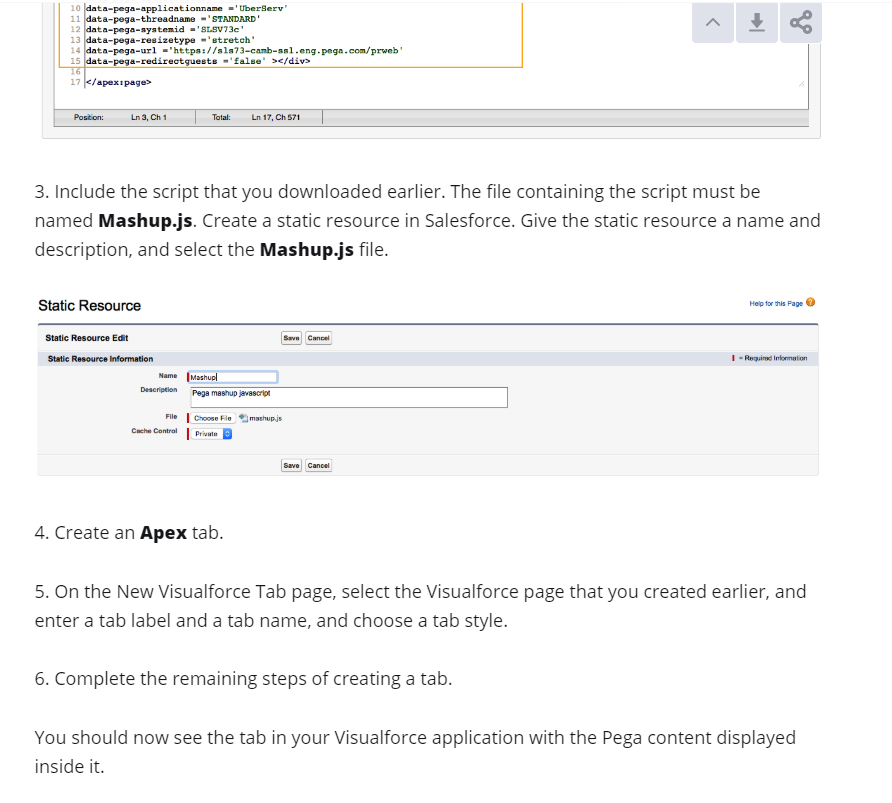Click the Choose File button
892x803 pixels.
click(x=212, y=418)
